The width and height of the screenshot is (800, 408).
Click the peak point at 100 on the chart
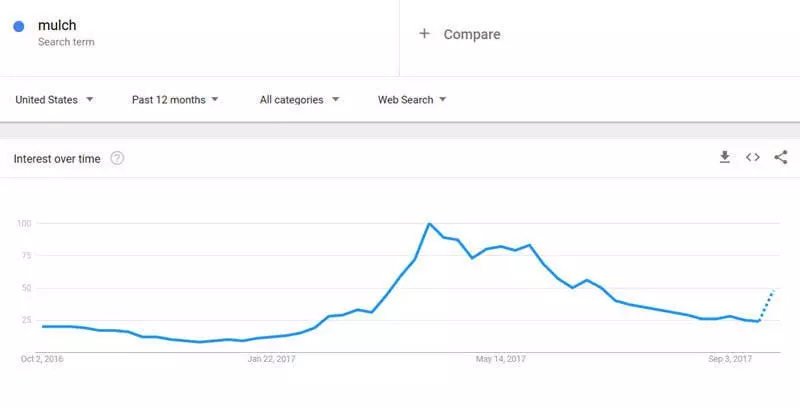point(429,223)
